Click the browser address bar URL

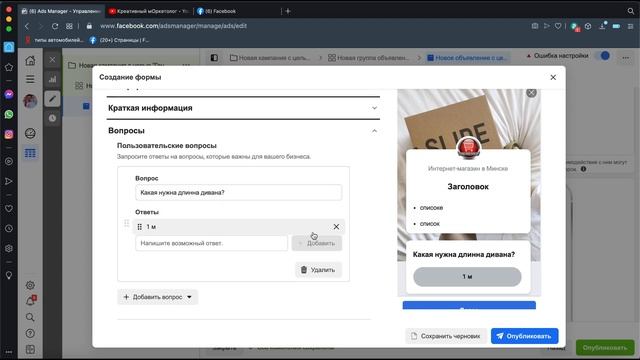(173, 26)
